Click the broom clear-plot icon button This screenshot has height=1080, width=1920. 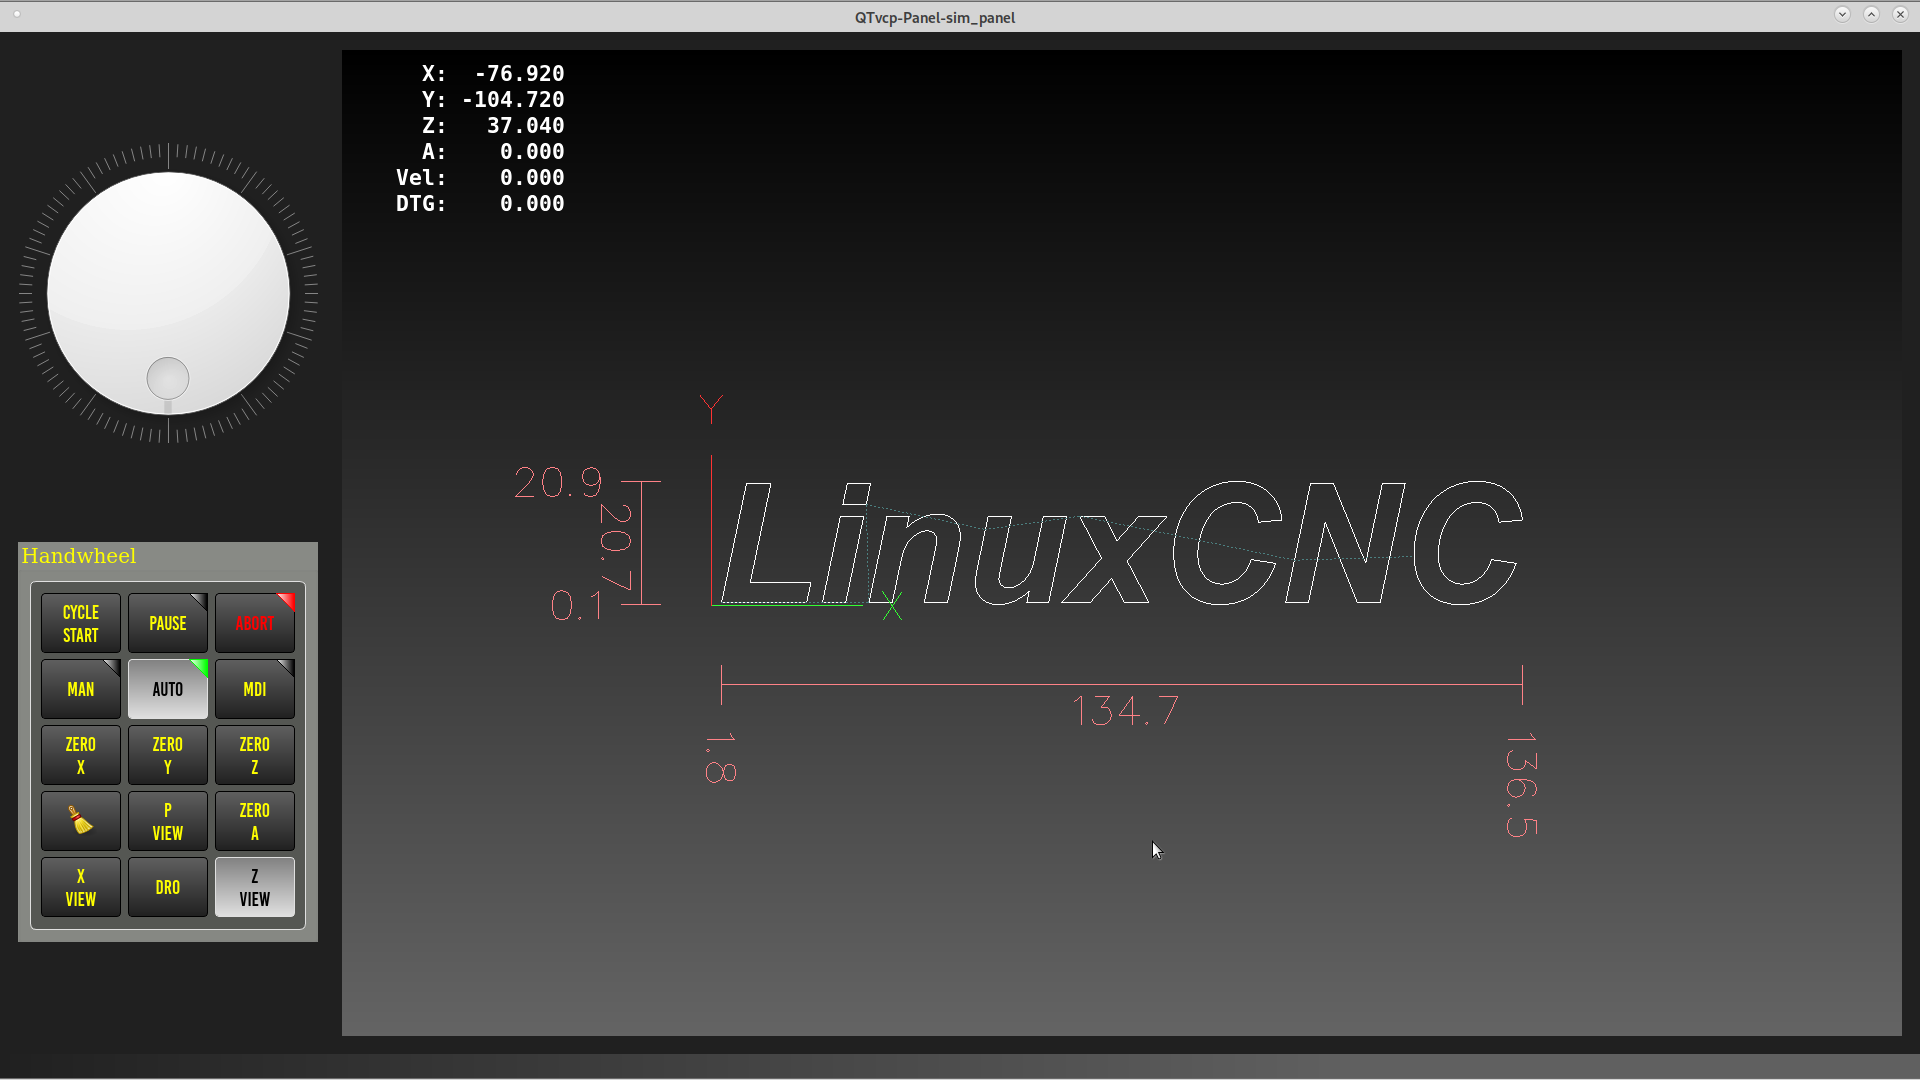pyautogui.click(x=81, y=821)
